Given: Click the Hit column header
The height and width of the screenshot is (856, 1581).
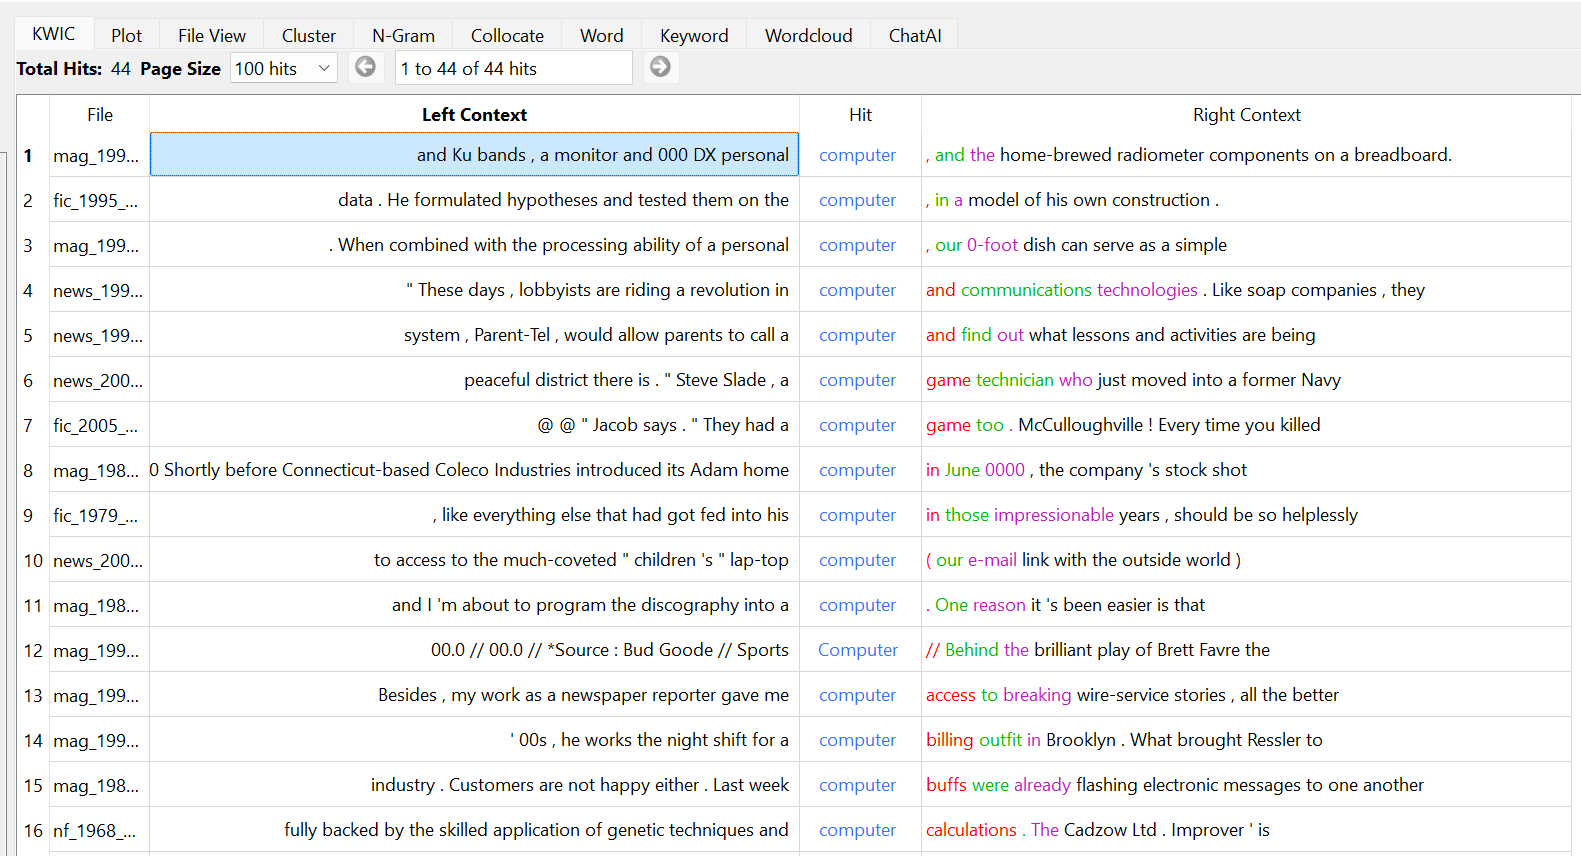Looking at the screenshot, I should [x=860, y=115].
